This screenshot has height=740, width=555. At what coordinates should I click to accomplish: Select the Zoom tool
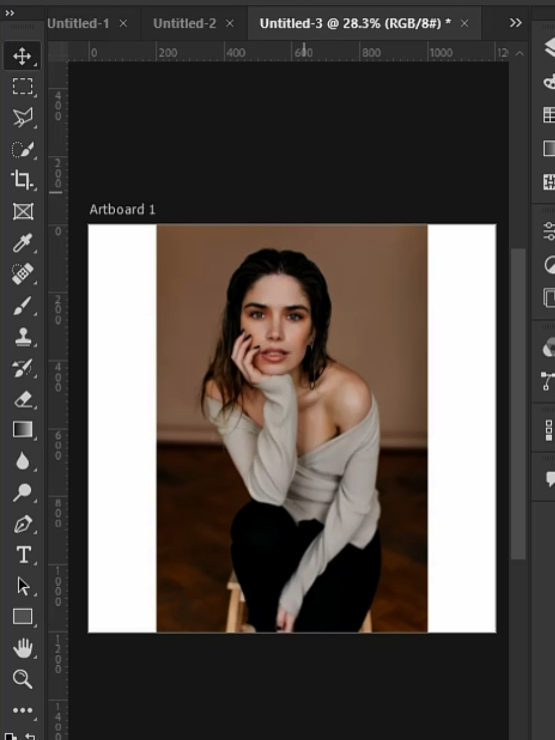[22, 679]
